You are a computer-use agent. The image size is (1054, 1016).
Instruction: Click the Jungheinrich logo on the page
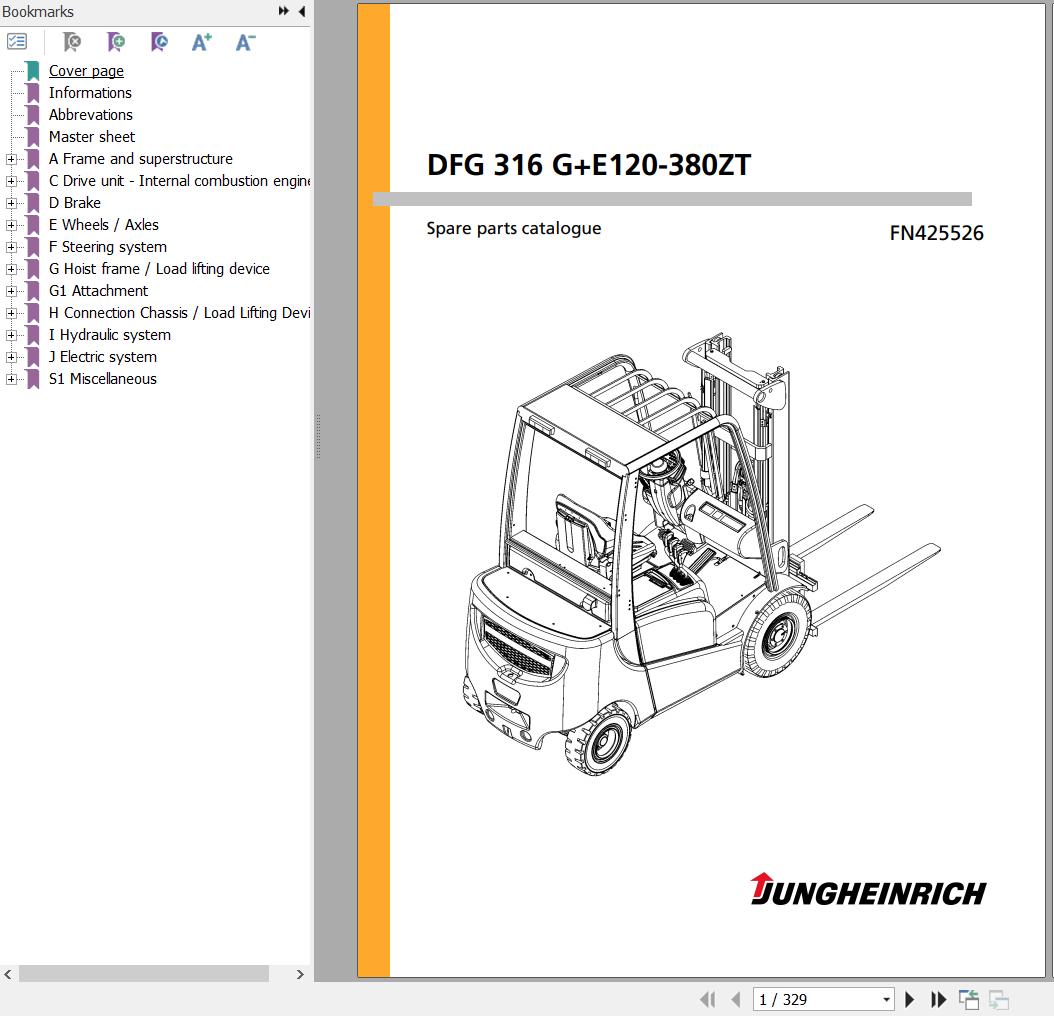point(868,890)
